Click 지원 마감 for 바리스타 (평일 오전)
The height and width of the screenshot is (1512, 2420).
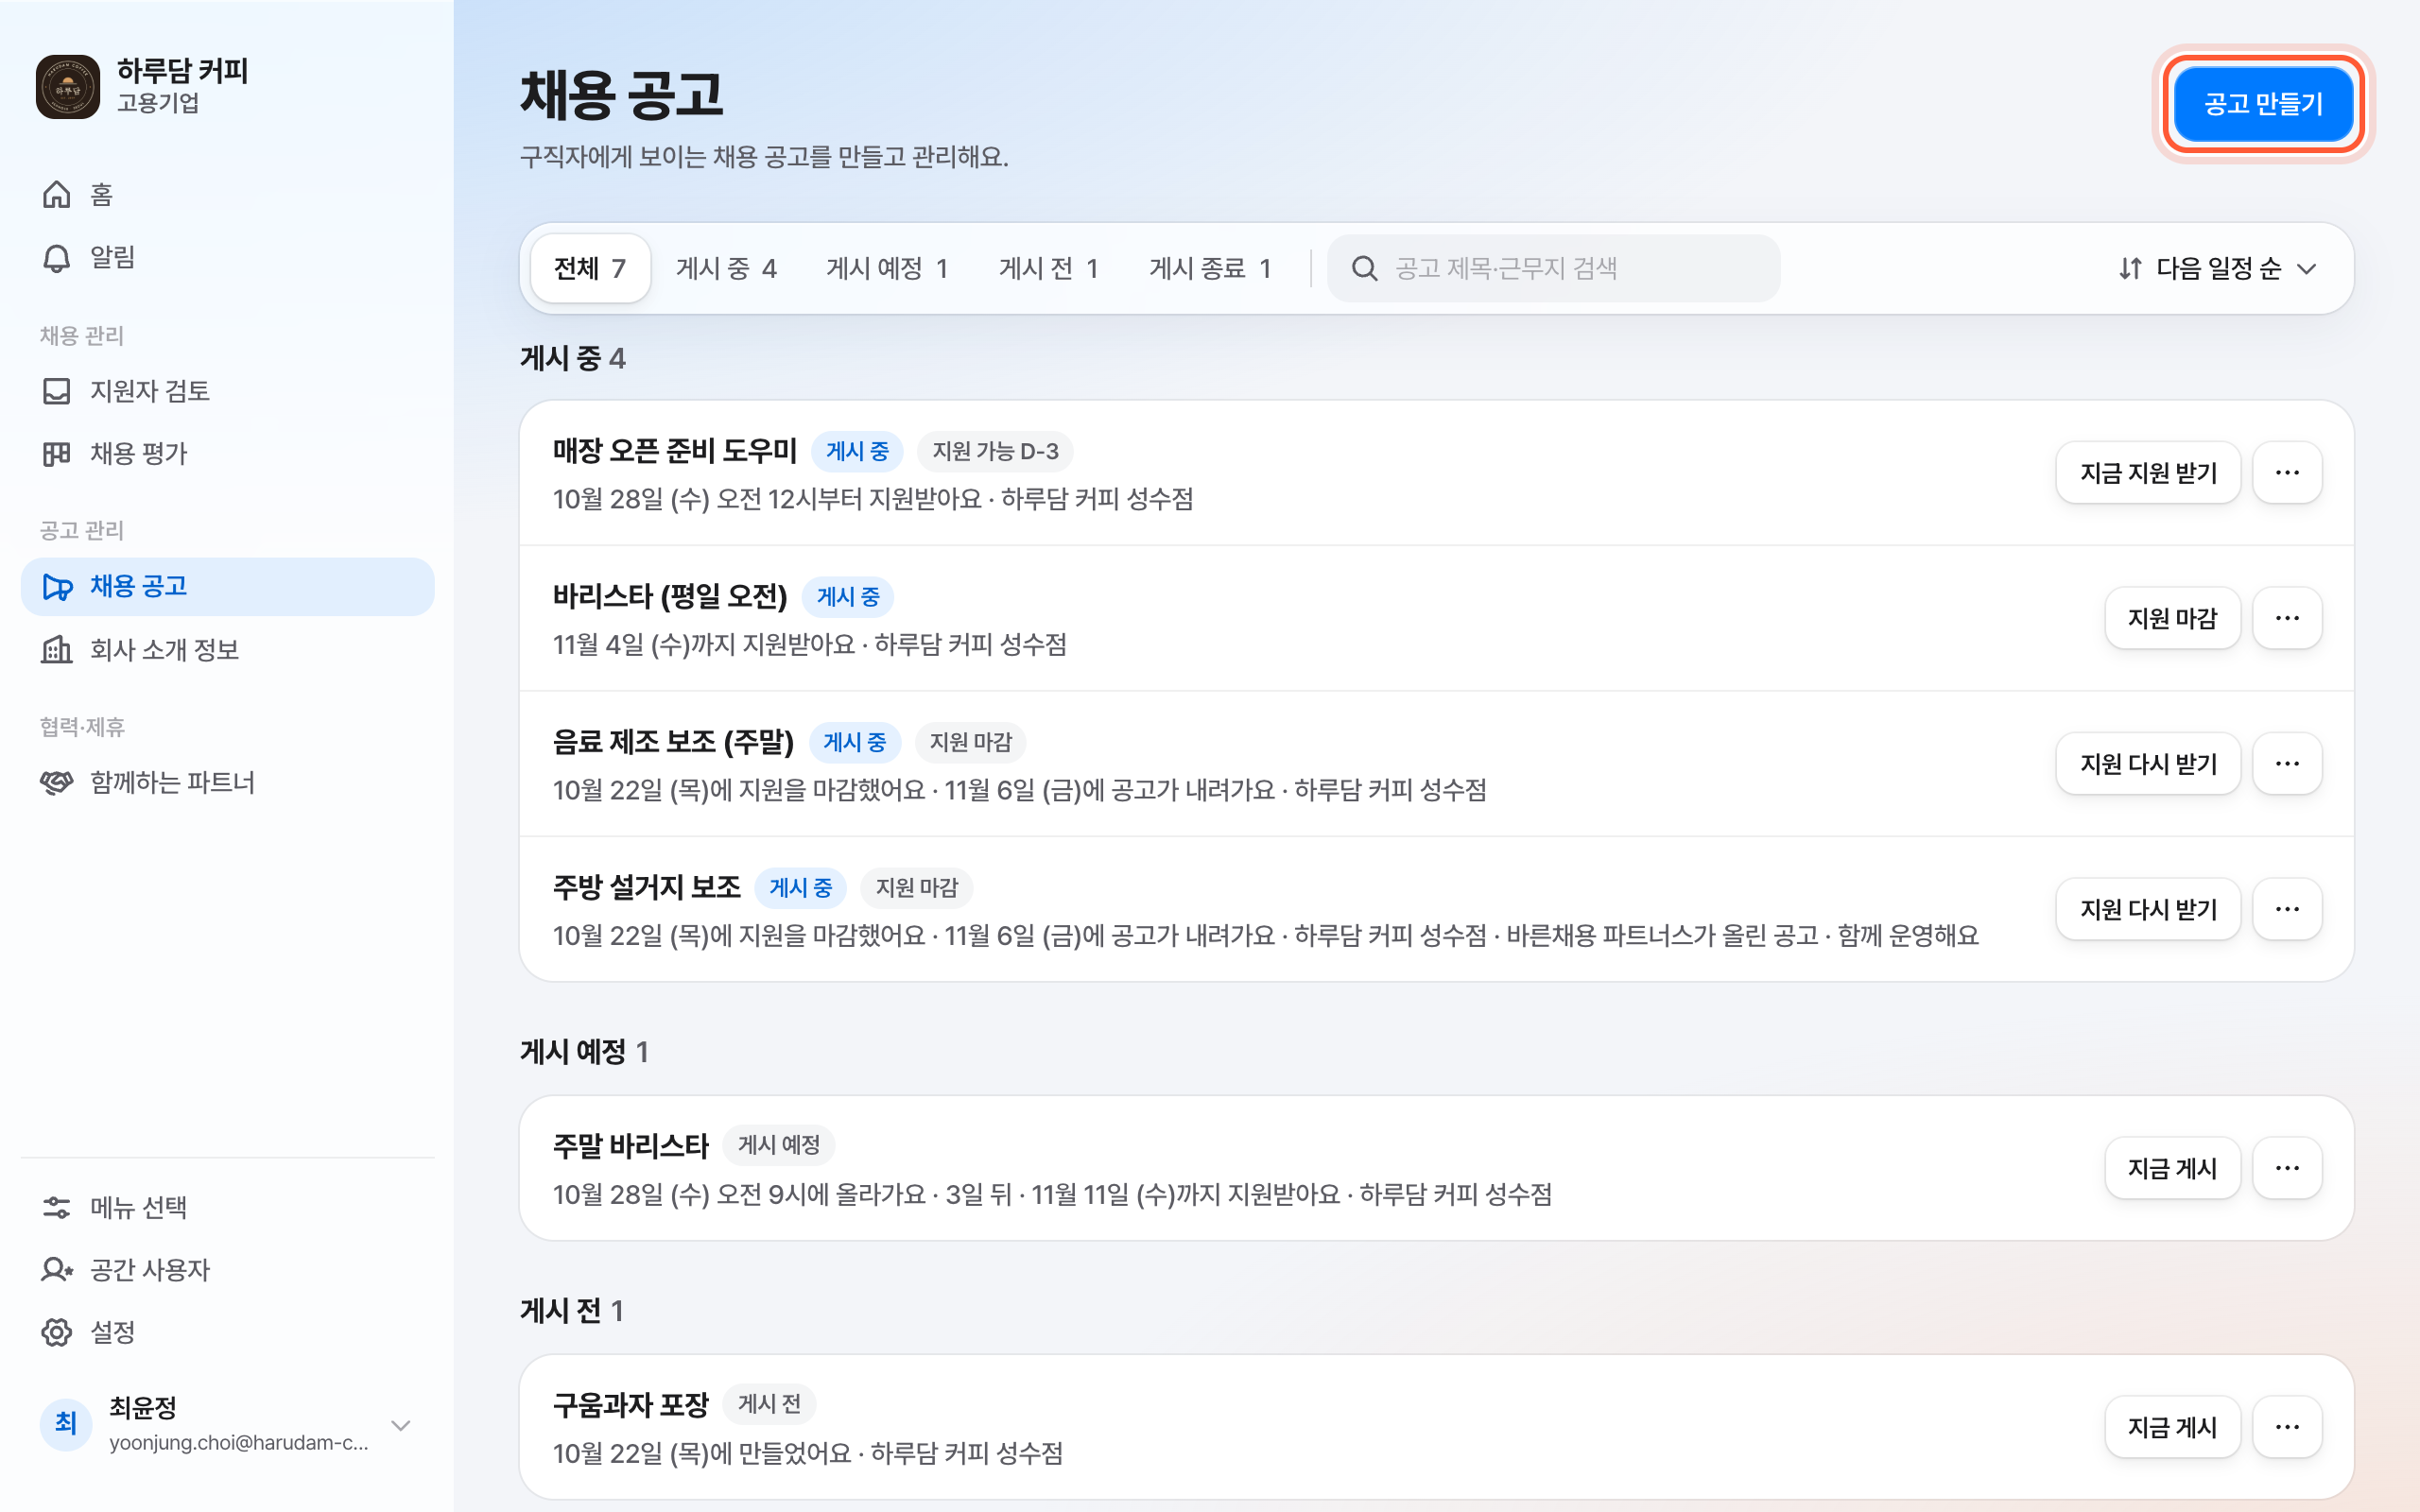pos(2172,618)
